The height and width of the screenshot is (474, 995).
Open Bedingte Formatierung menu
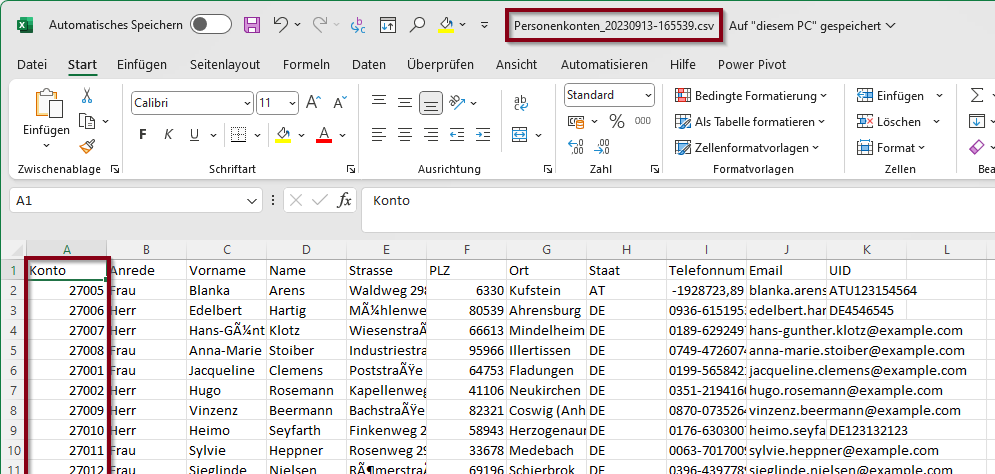(751, 96)
